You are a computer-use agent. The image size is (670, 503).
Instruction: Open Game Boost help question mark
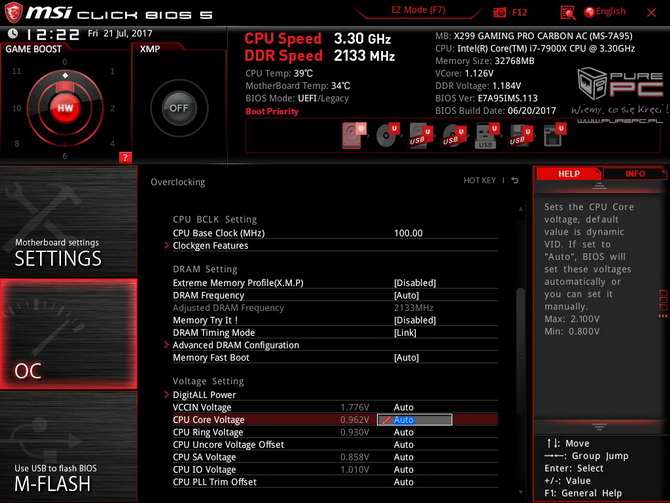click(x=125, y=157)
